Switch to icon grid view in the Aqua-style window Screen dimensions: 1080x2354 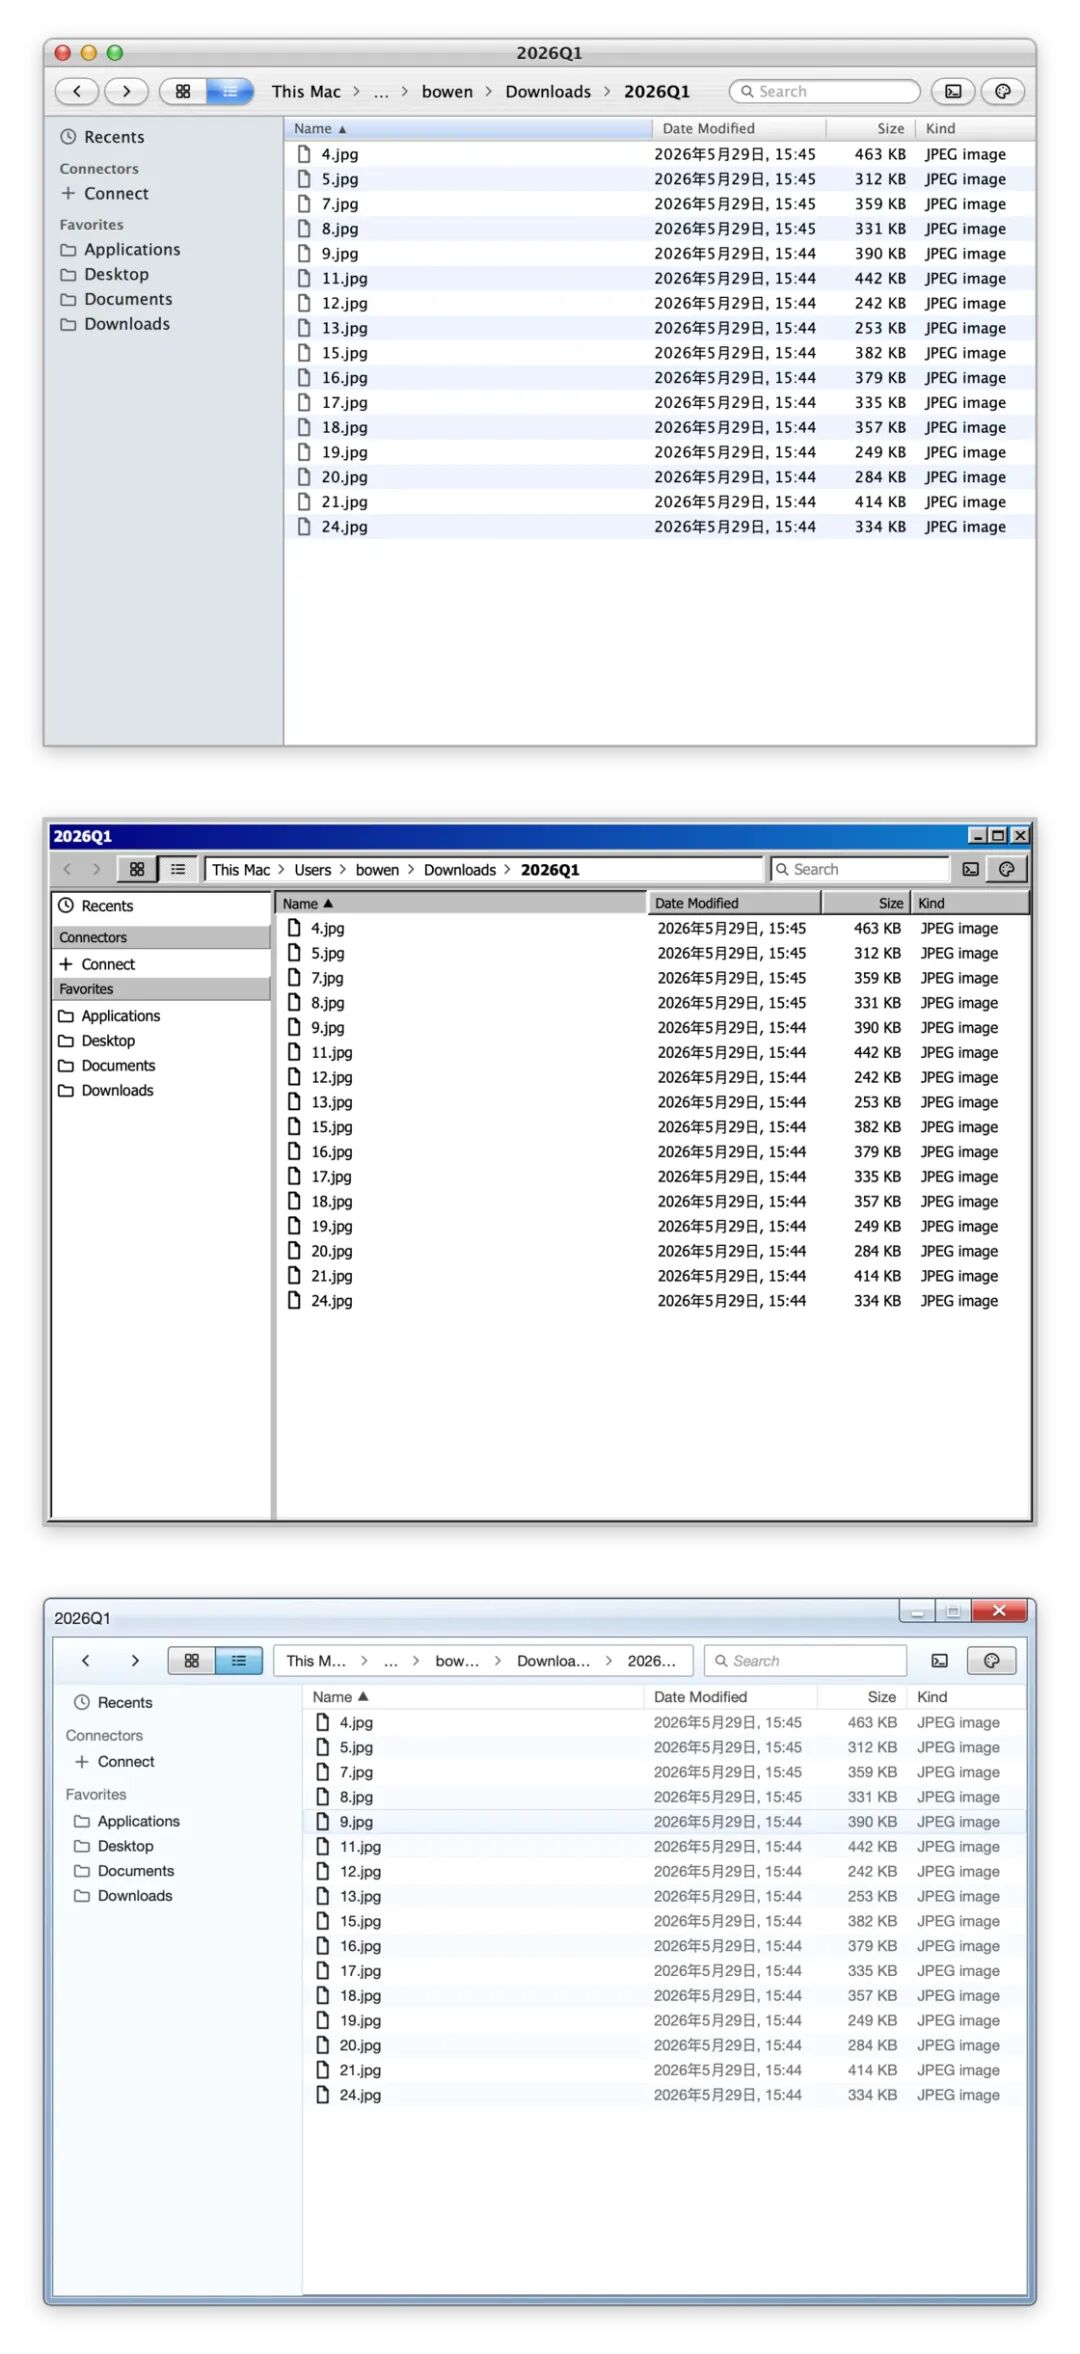(x=183, y=91)
